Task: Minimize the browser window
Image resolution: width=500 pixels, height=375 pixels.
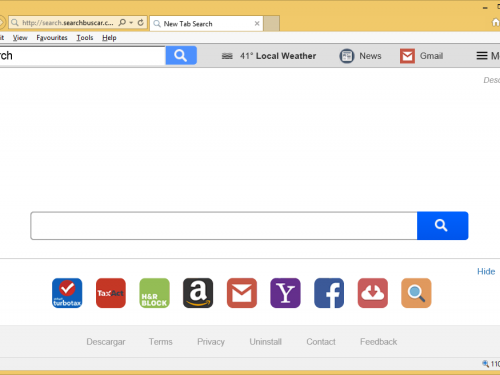Action: [485, 8]
